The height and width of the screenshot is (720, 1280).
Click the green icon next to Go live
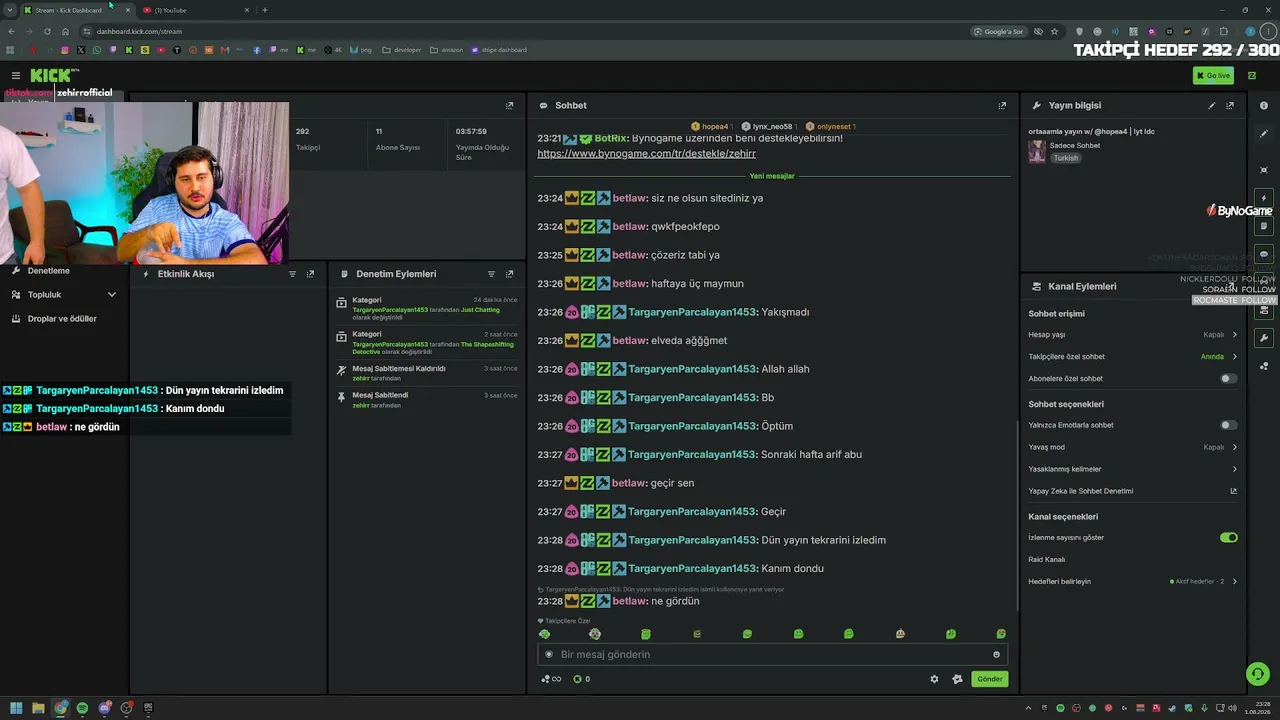1252,75
